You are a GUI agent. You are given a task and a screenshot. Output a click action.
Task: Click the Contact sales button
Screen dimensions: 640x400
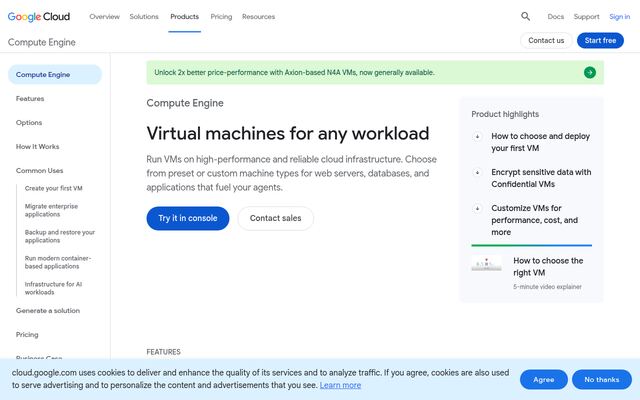[x=276, y=218]
